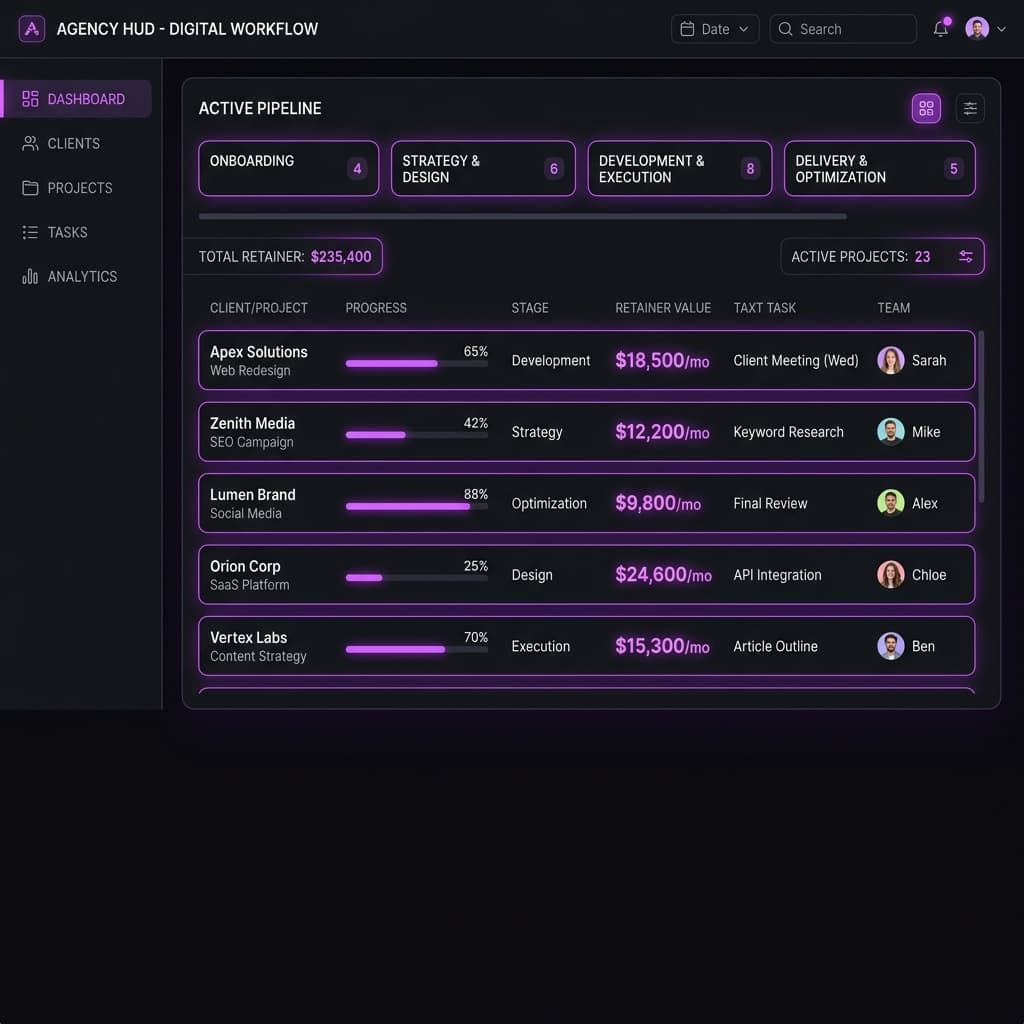Click the Projects folder icon

(x=30, y=187)
